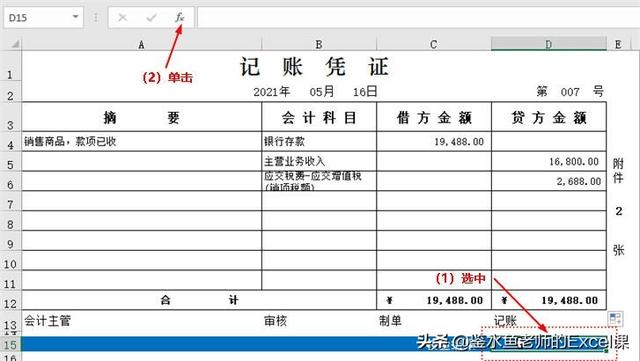This screenshot has width=640, height=361.
Task: Click debit amount cell 19,488.00 in row 4
Action: pos(434,141)
